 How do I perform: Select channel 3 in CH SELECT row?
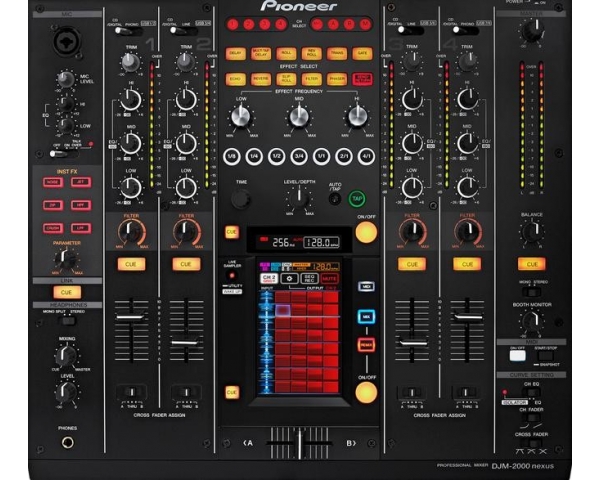click(264, 25)
